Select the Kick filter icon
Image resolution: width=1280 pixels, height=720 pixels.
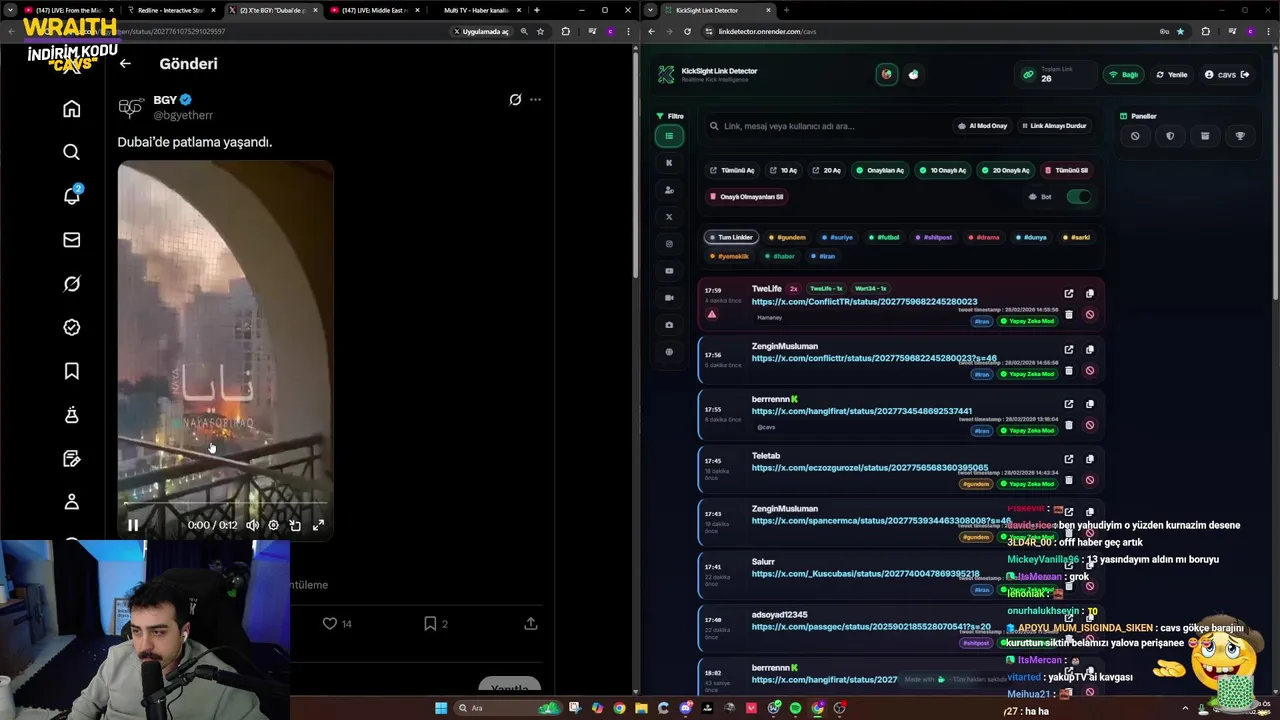[x=669, y=163]
